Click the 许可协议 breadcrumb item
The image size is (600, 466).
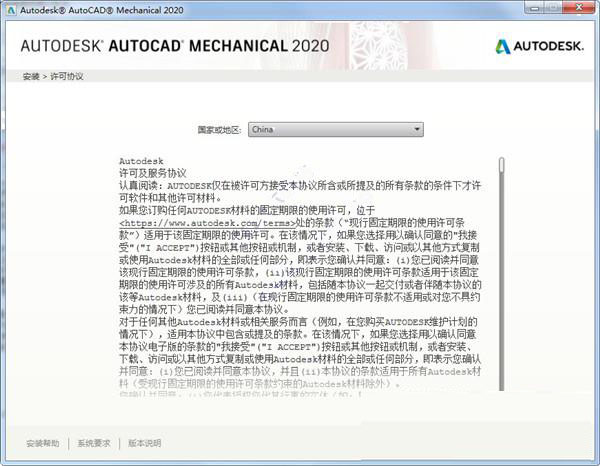[x=67, y=77]
